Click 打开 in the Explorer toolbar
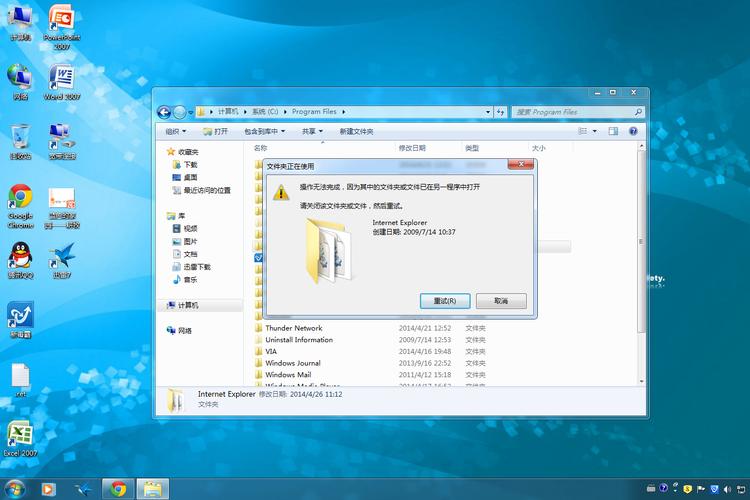Image resolution: width=750 pixels, height=500 pixels. point(216,131)
